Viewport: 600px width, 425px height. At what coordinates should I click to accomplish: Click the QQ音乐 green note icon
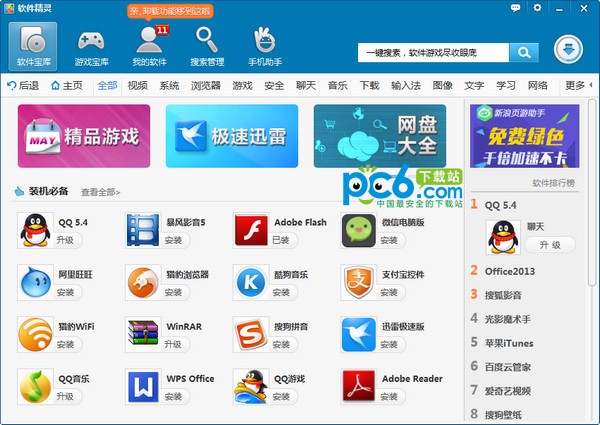pos(35,386)
